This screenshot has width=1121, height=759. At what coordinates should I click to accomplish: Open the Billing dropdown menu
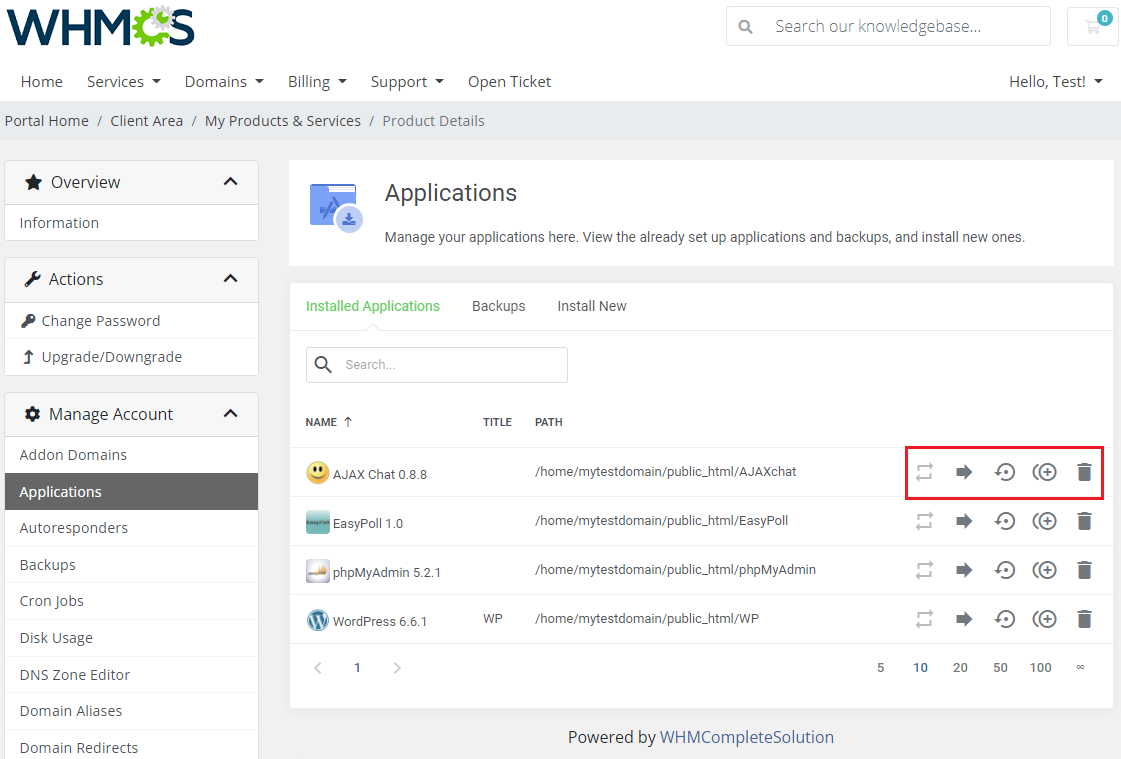(x=317, y=81)
